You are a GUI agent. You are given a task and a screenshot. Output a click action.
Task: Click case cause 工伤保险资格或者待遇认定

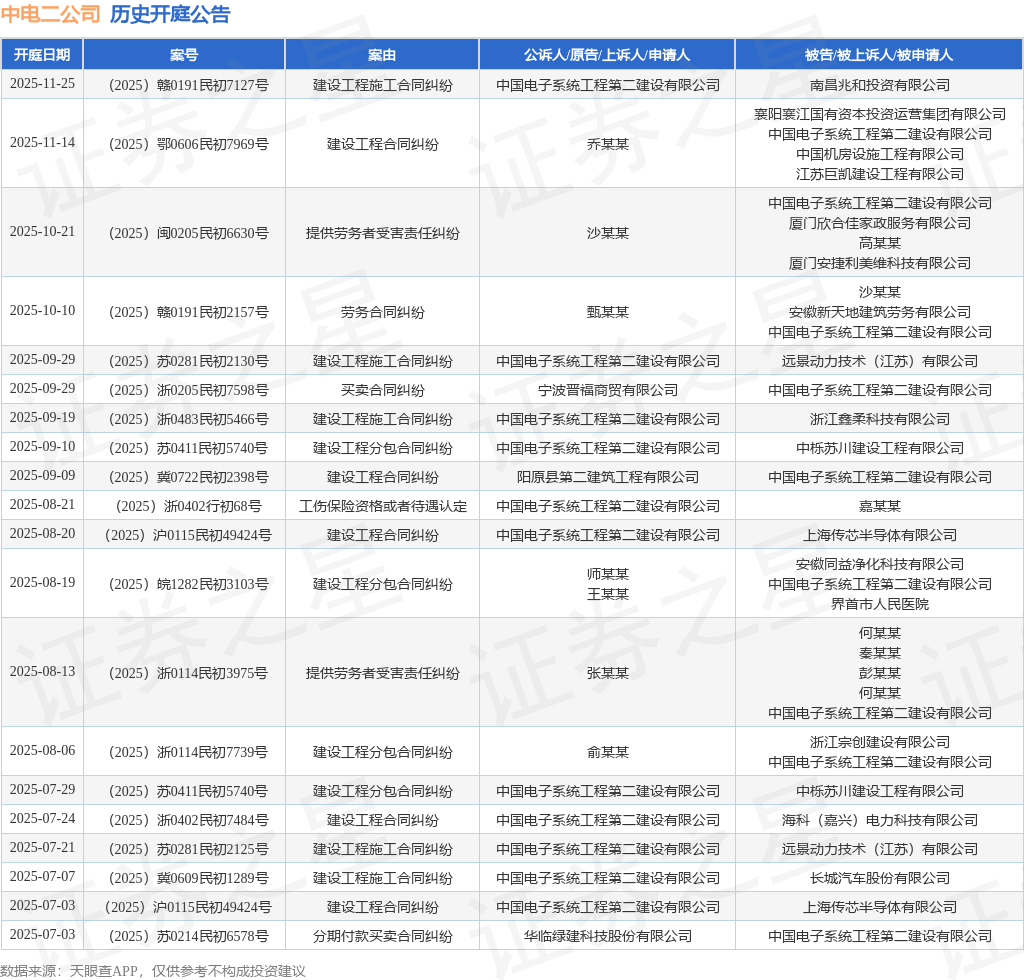tap(382, 506)
